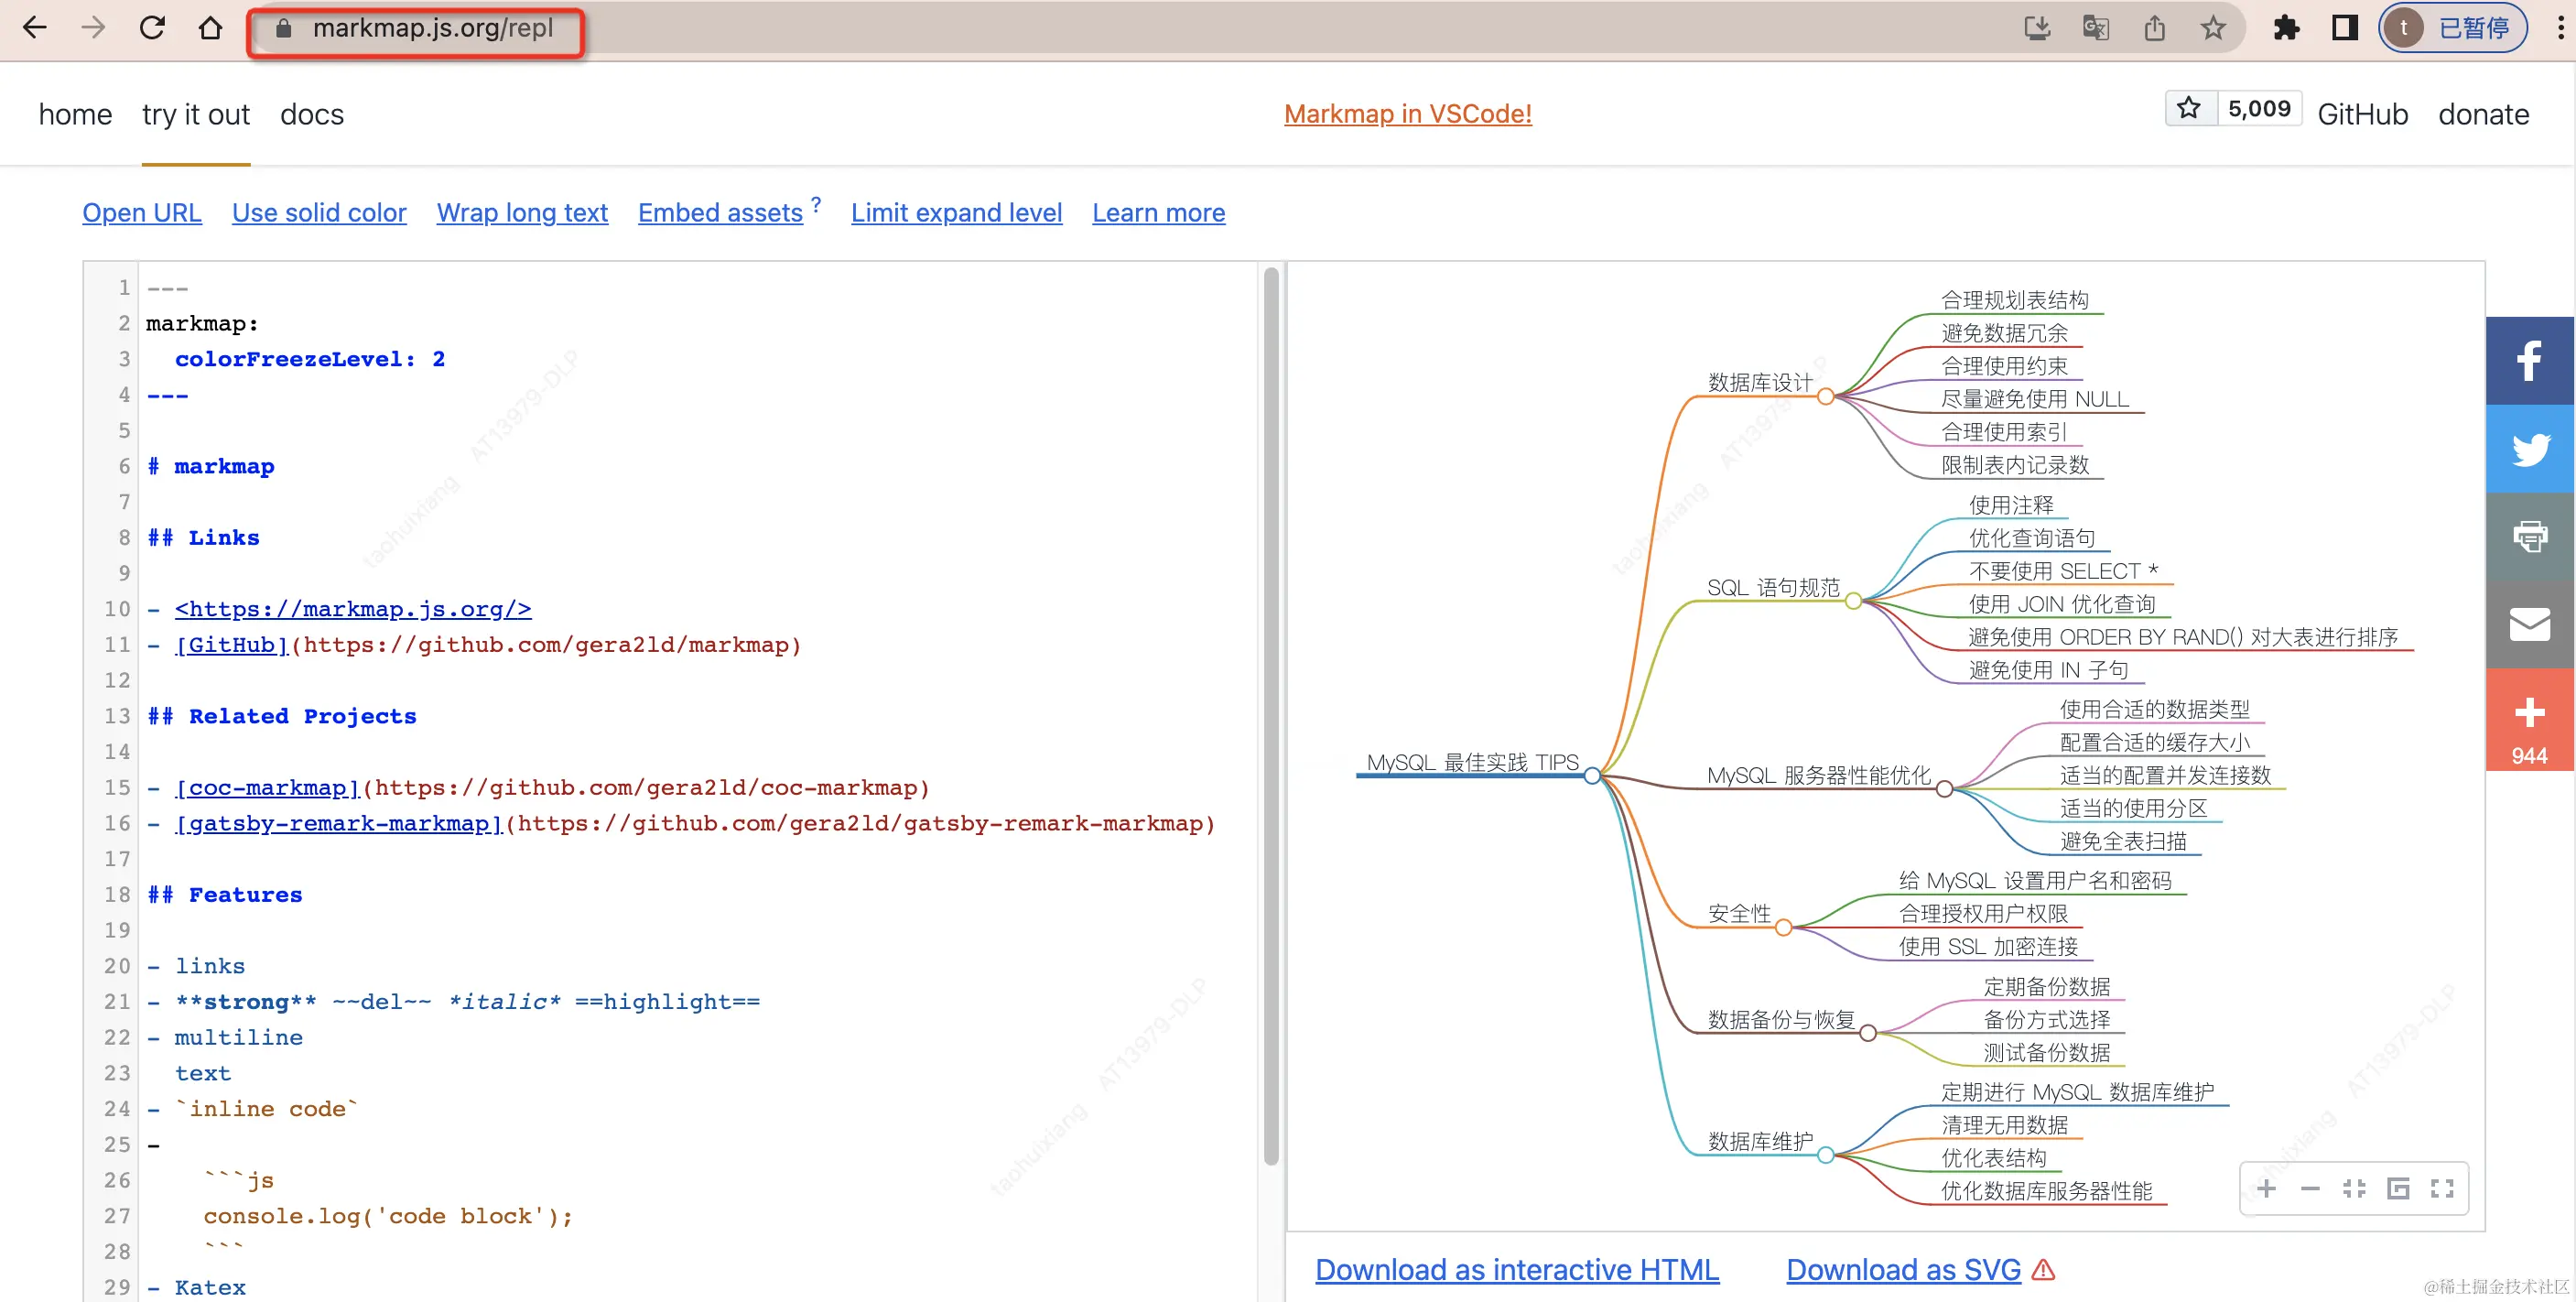Click the GitHub star icon button
Screen dimensions: 2576x1302
tap(2189, 108)
